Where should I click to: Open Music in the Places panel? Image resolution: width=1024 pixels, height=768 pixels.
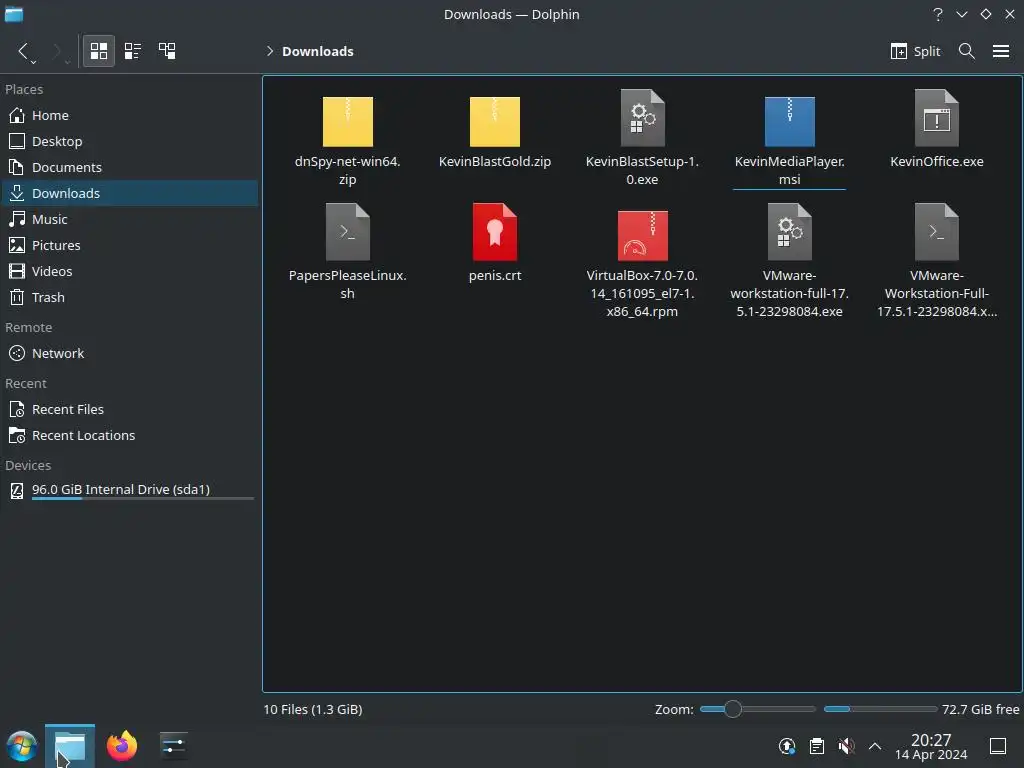click(x=129, y=219)
